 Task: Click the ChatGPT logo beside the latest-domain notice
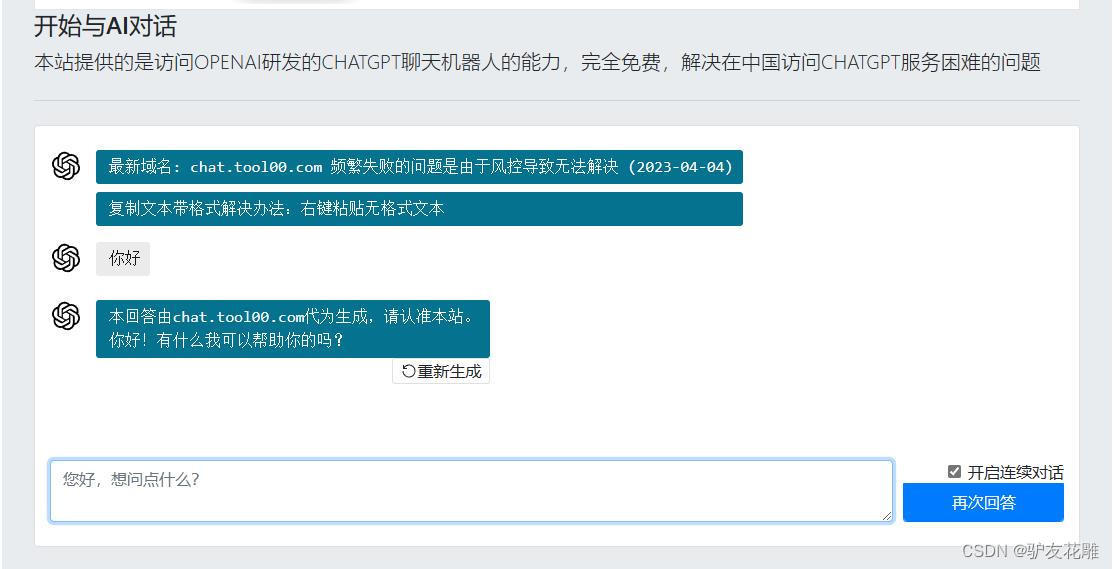click(66, 166)
